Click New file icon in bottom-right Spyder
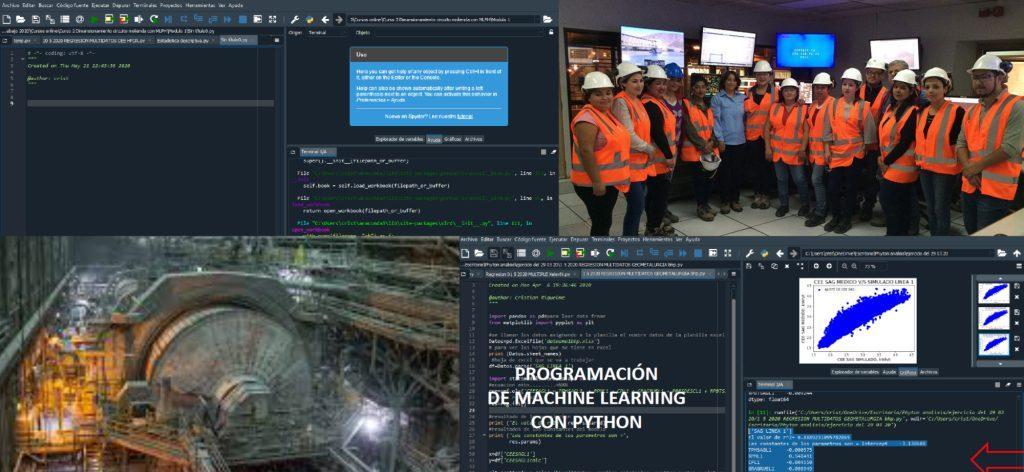Viewport: 1024px width, 472px height. (465, 253)
